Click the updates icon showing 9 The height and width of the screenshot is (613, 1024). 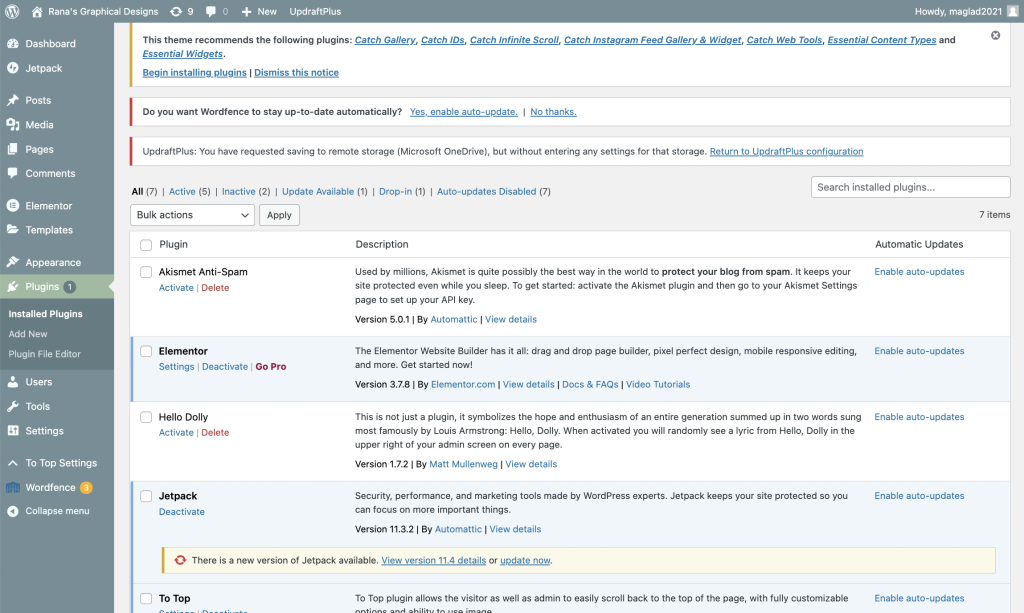[176, 11]
